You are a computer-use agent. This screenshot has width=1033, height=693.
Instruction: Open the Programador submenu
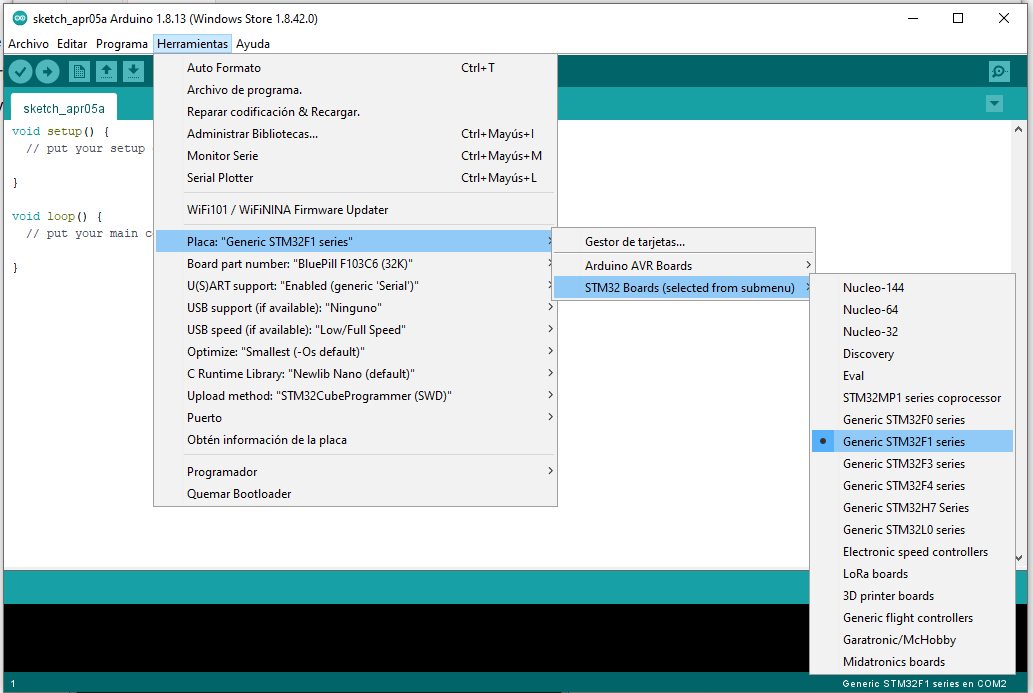click(x=219, y=471)
